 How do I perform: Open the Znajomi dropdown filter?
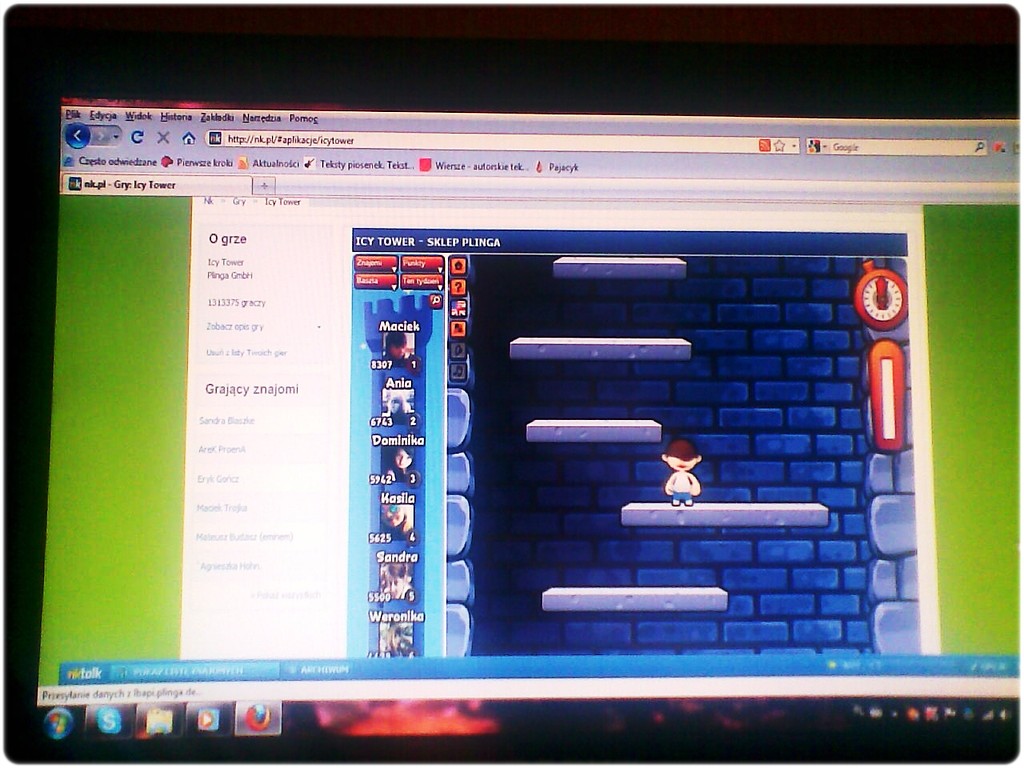click(x=376, y=264)
